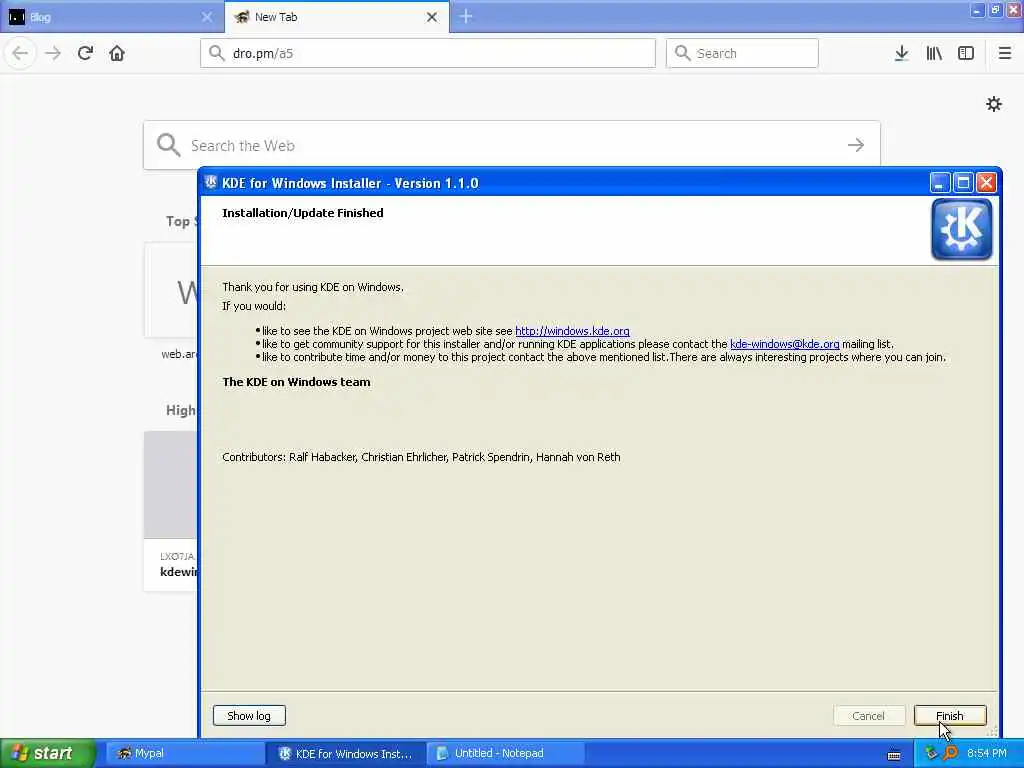Reload the page with refresh icon
1024x768 pixels.
click(x=85, y=53)
